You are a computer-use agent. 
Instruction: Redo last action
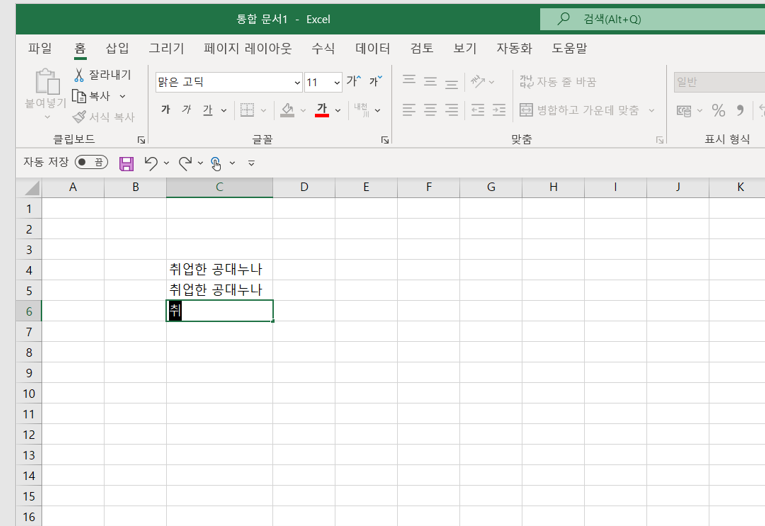click(x=185, y=163)
